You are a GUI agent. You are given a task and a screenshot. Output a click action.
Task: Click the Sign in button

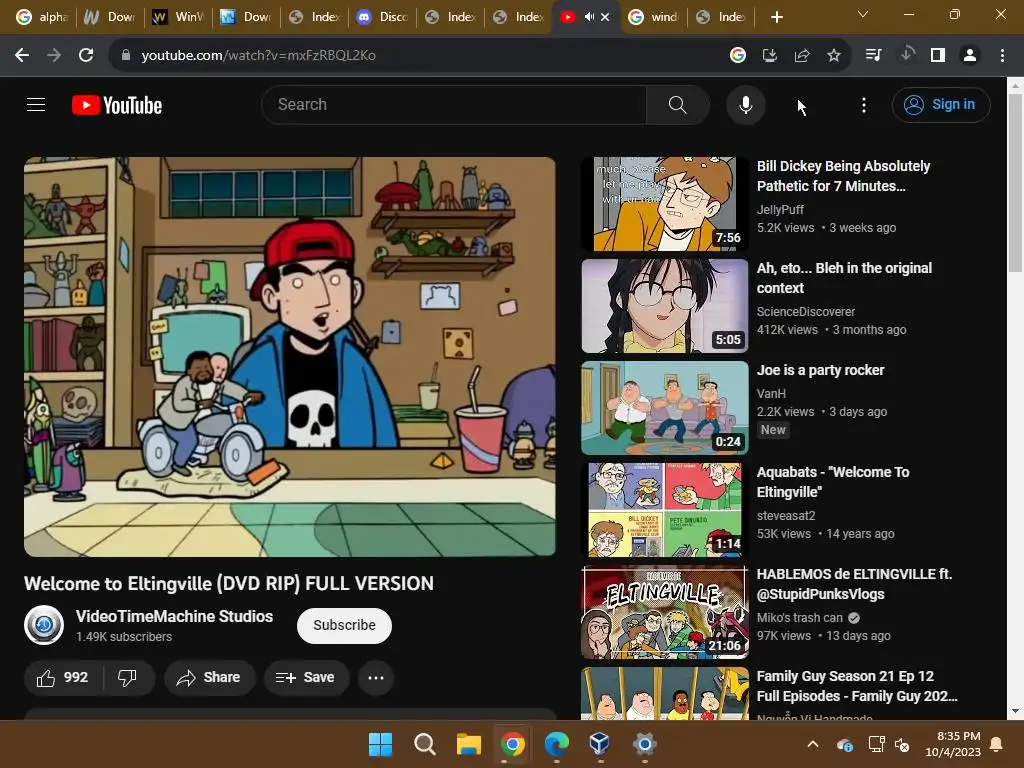coord(940,104)
